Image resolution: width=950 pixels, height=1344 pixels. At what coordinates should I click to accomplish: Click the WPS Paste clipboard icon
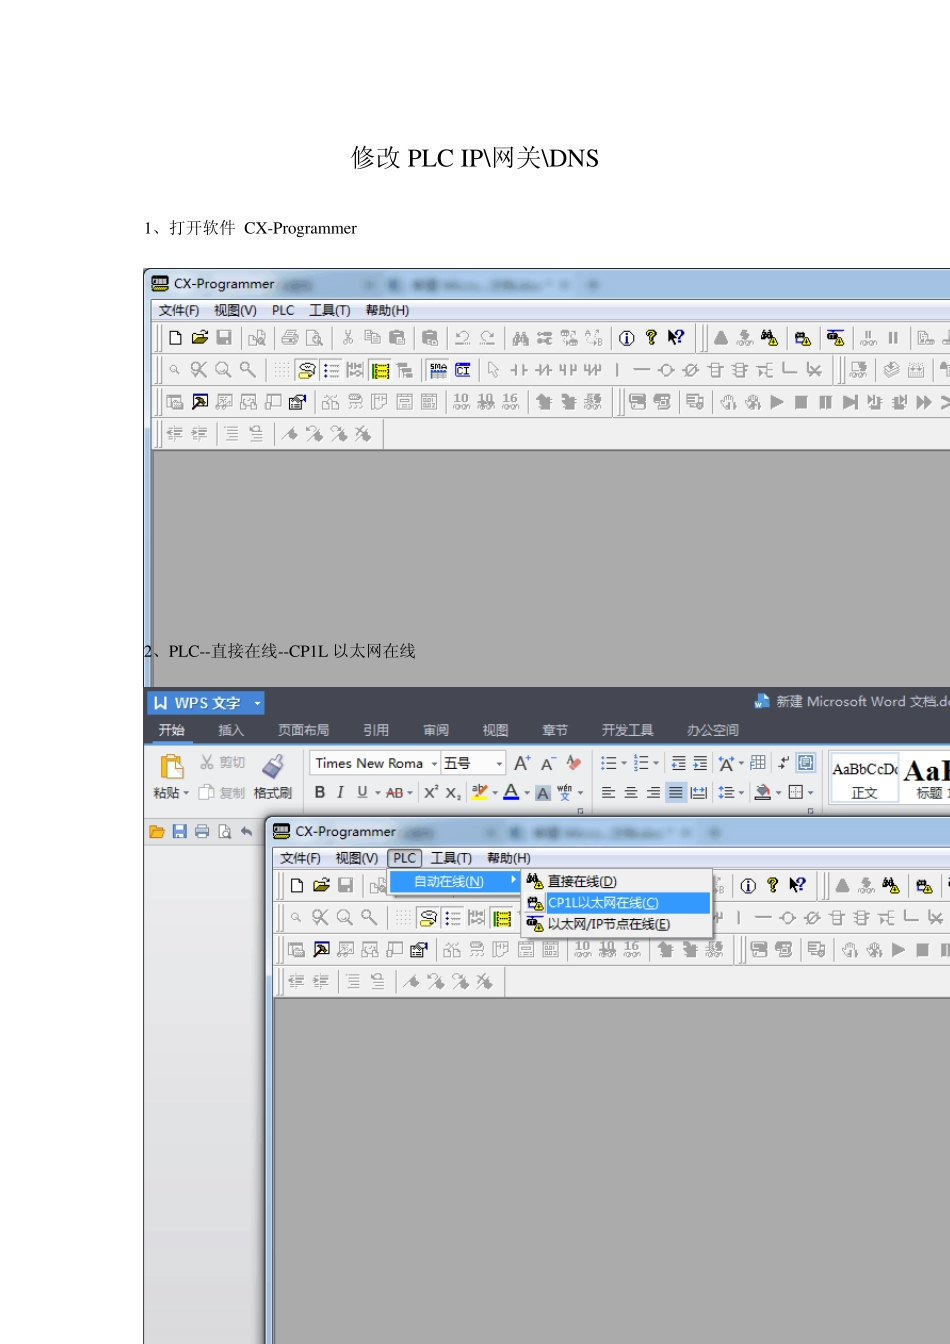[172, 767]
